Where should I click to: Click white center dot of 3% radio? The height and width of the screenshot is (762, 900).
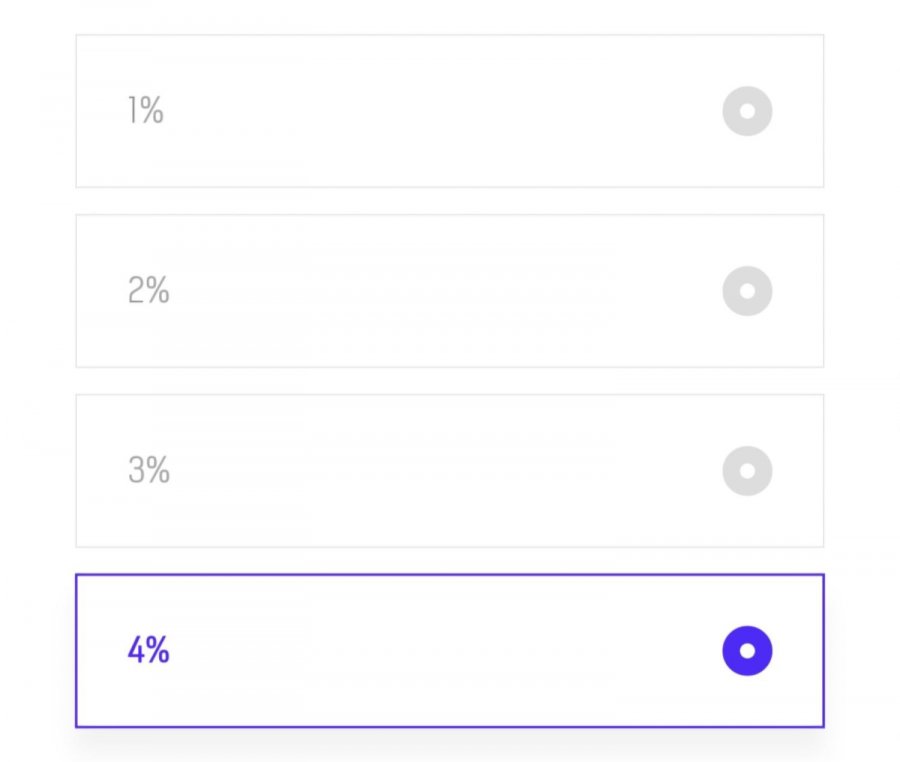[747, 471]
